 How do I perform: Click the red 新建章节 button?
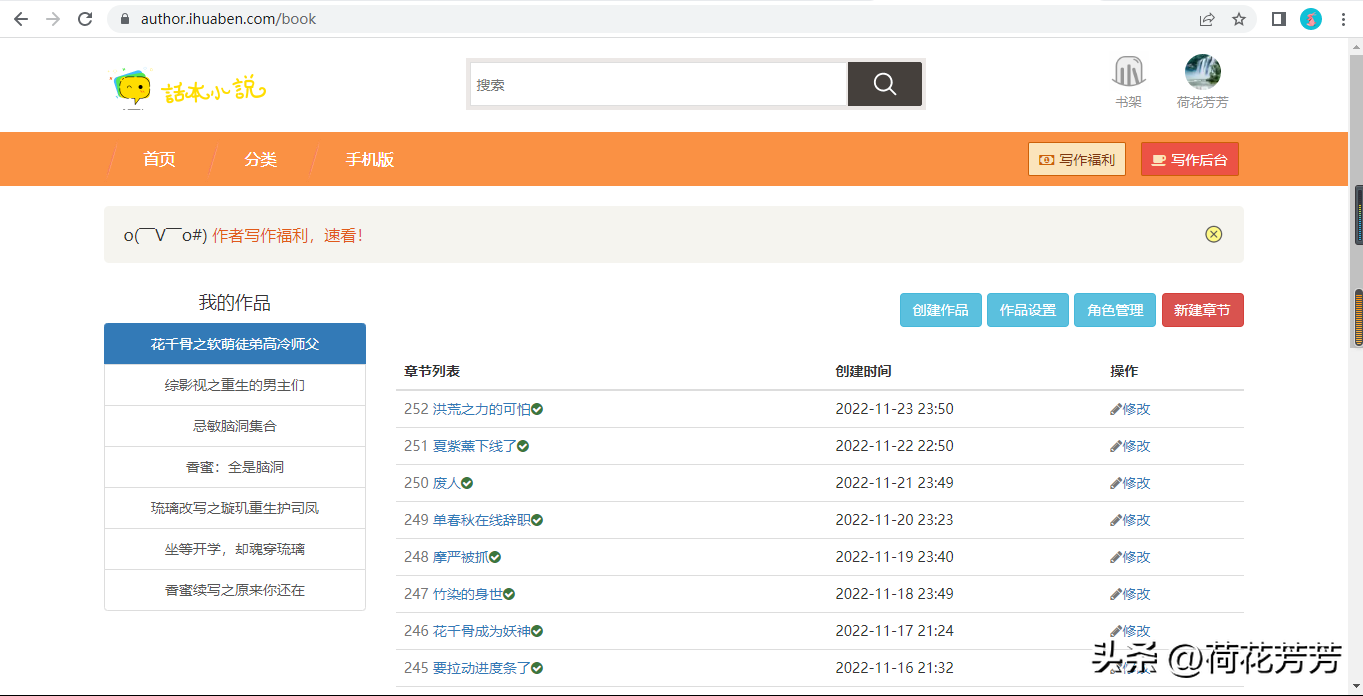point(1202,310)
